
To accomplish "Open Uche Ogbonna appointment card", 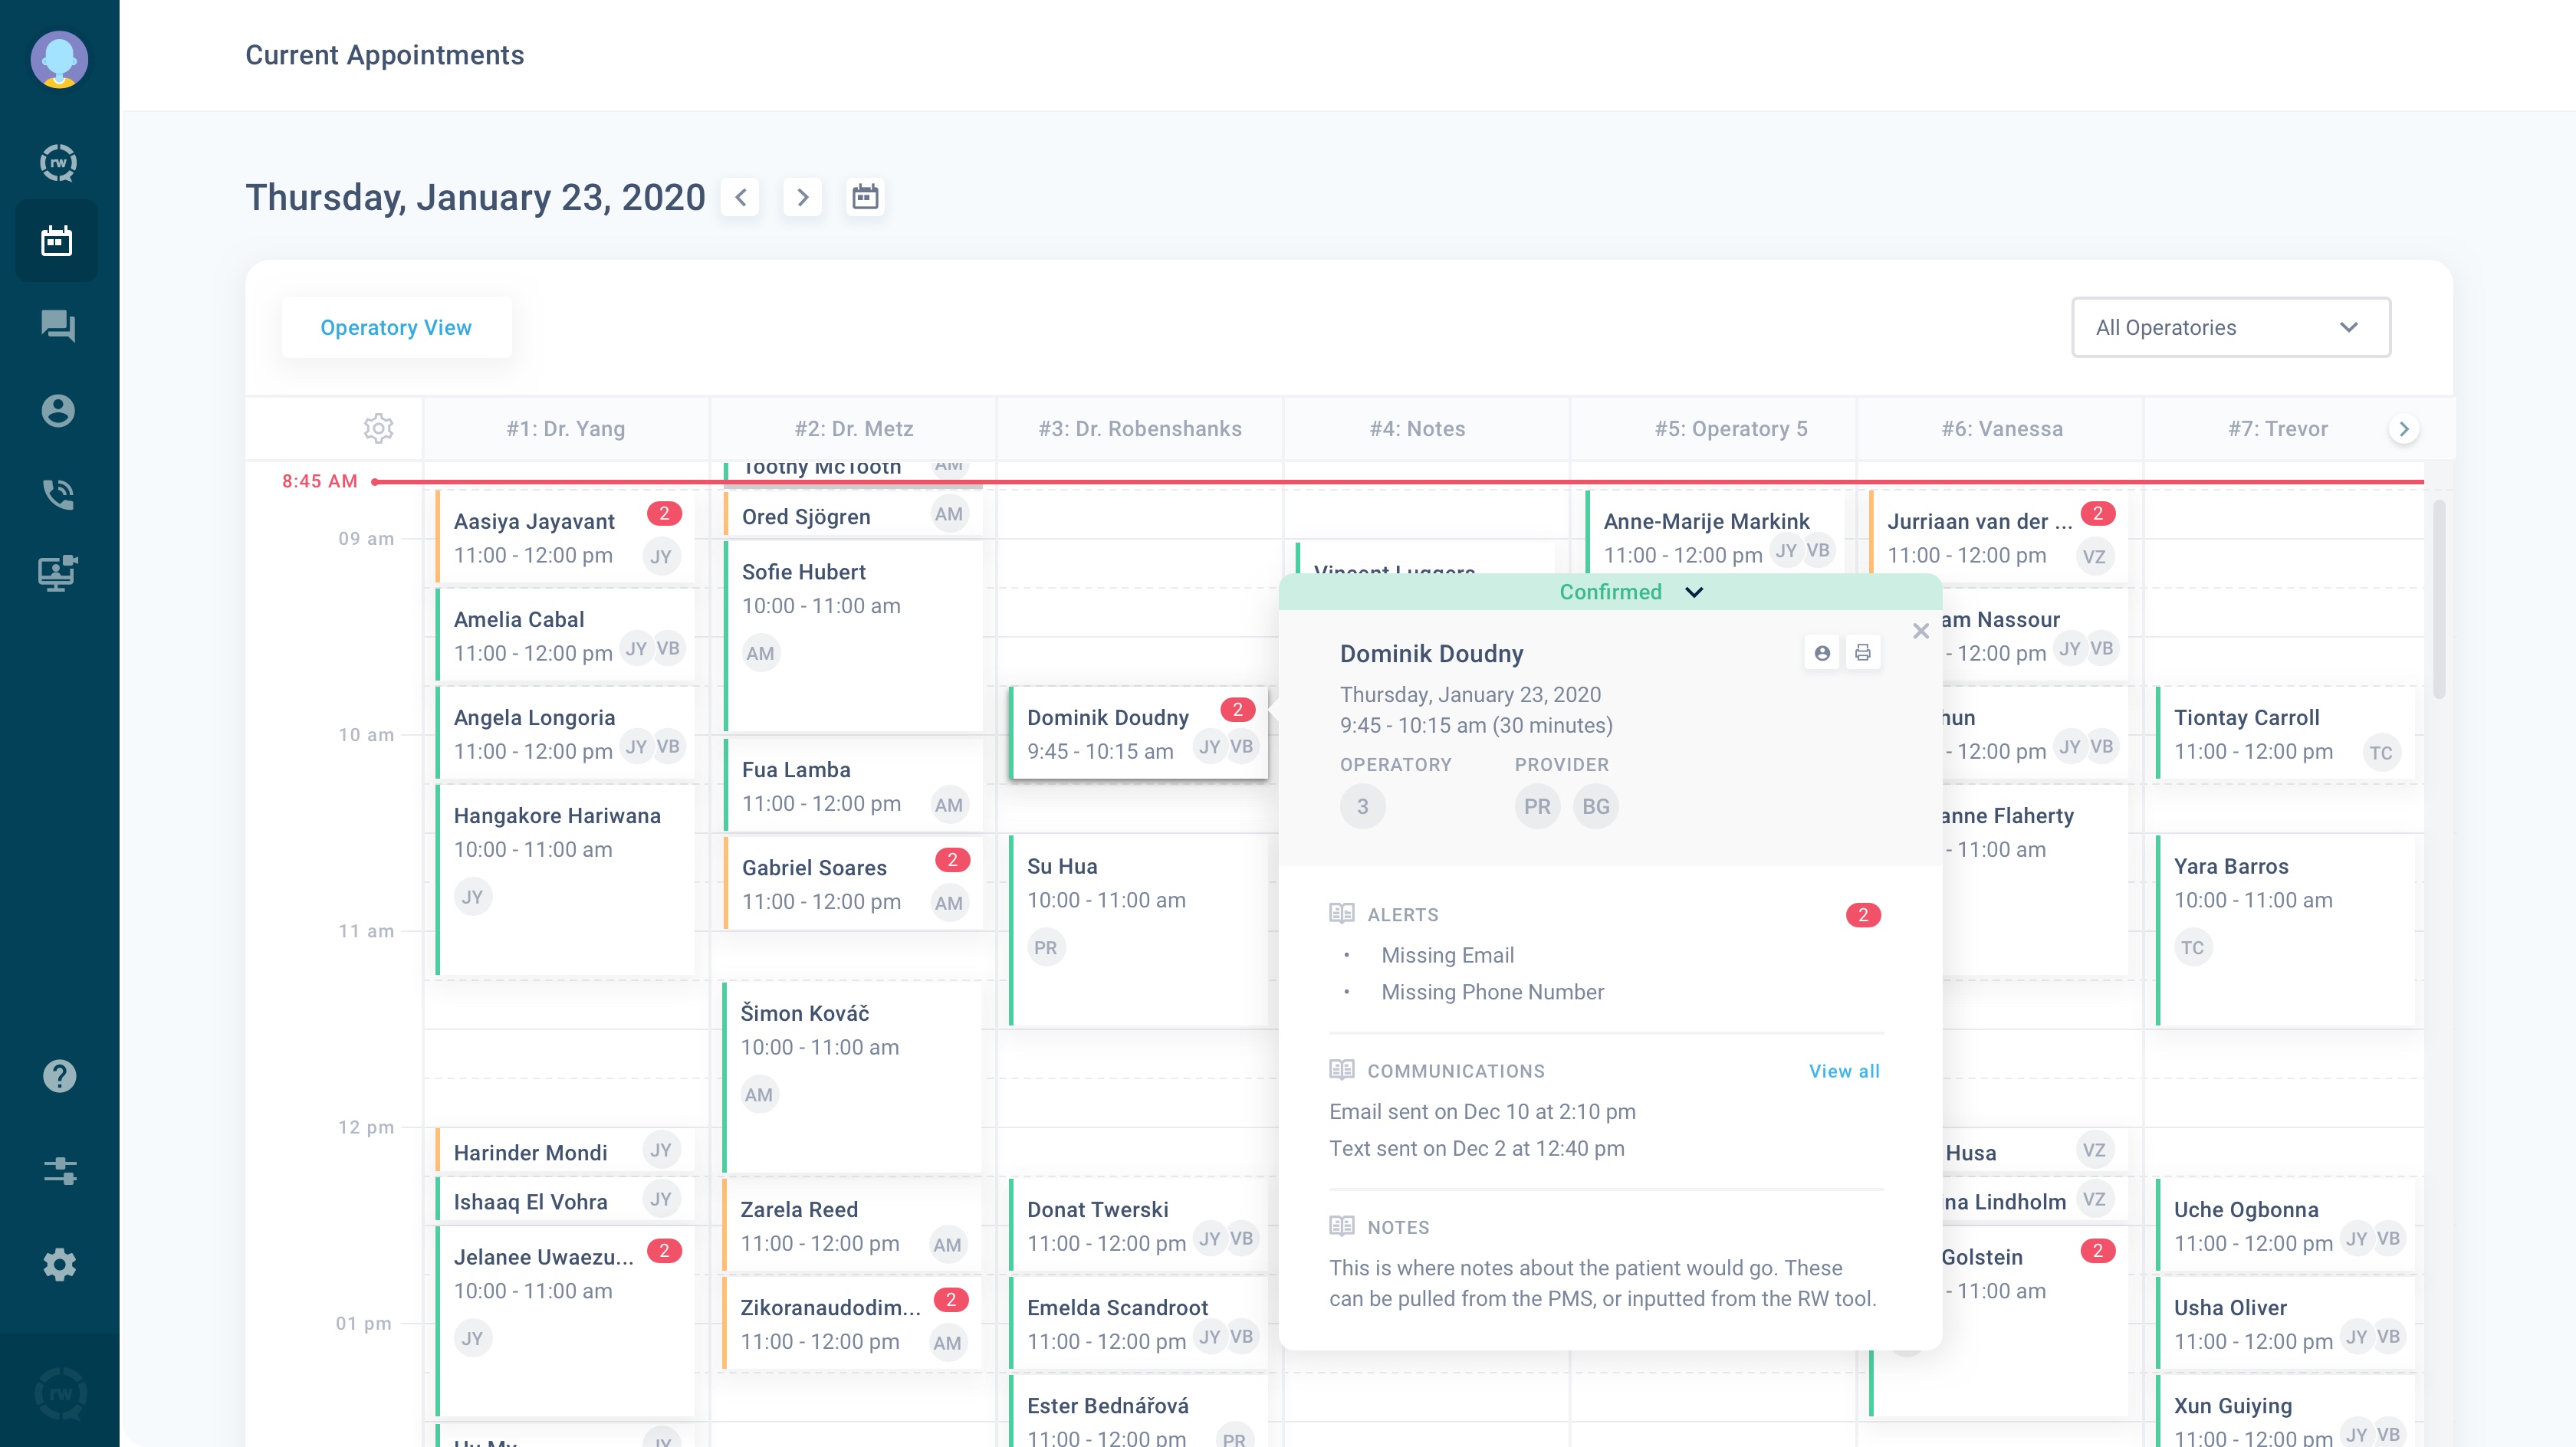I will (x=2285, y=1225).
